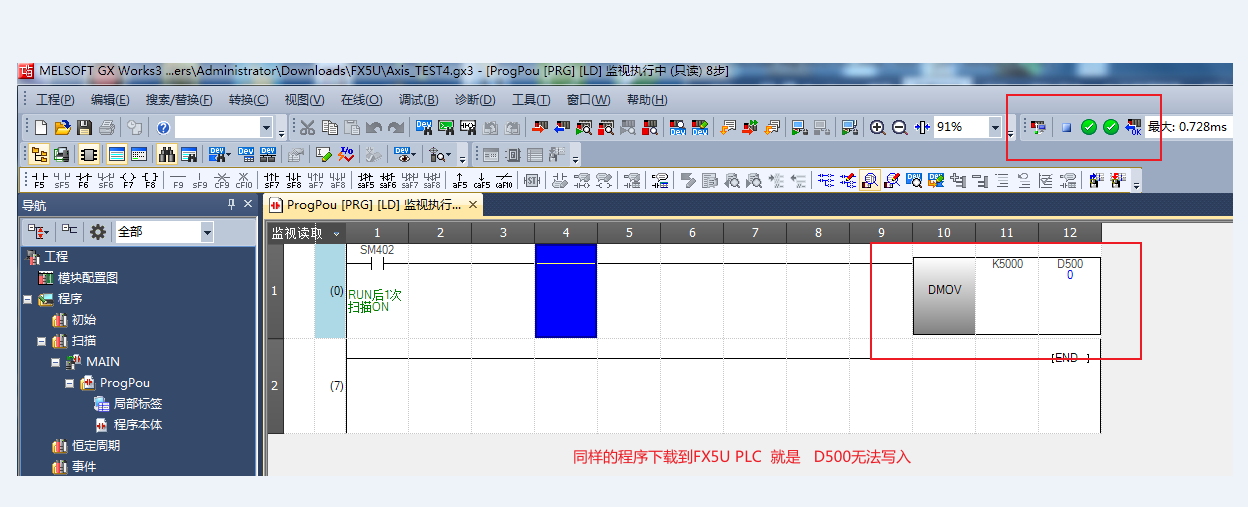The image size is (1248, 507).
Task: Open the 在线(O) menu
Action: pos(361,100)
